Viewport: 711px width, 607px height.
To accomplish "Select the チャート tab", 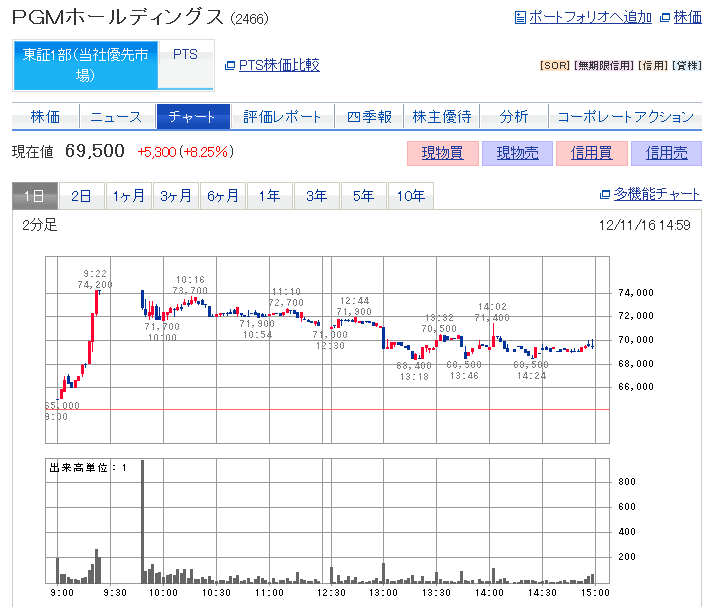I will click(193, 117).
